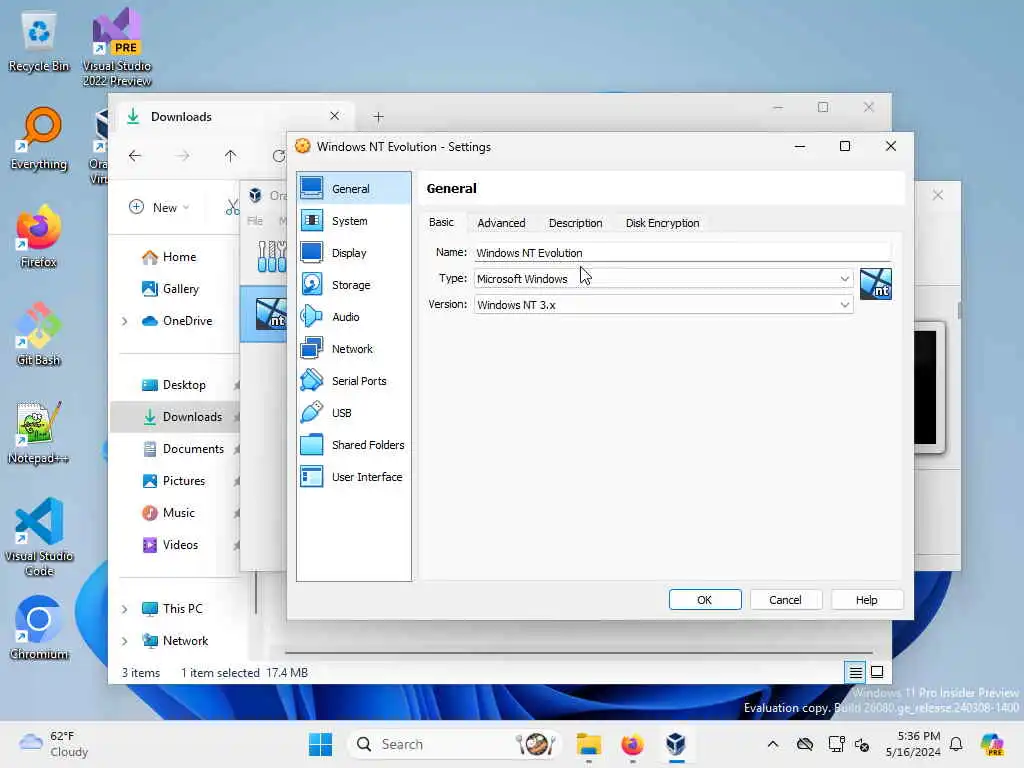This screenshot has width=1024, height=768.
Task: Open the Windows Start menu
Action: click(320, 744)
